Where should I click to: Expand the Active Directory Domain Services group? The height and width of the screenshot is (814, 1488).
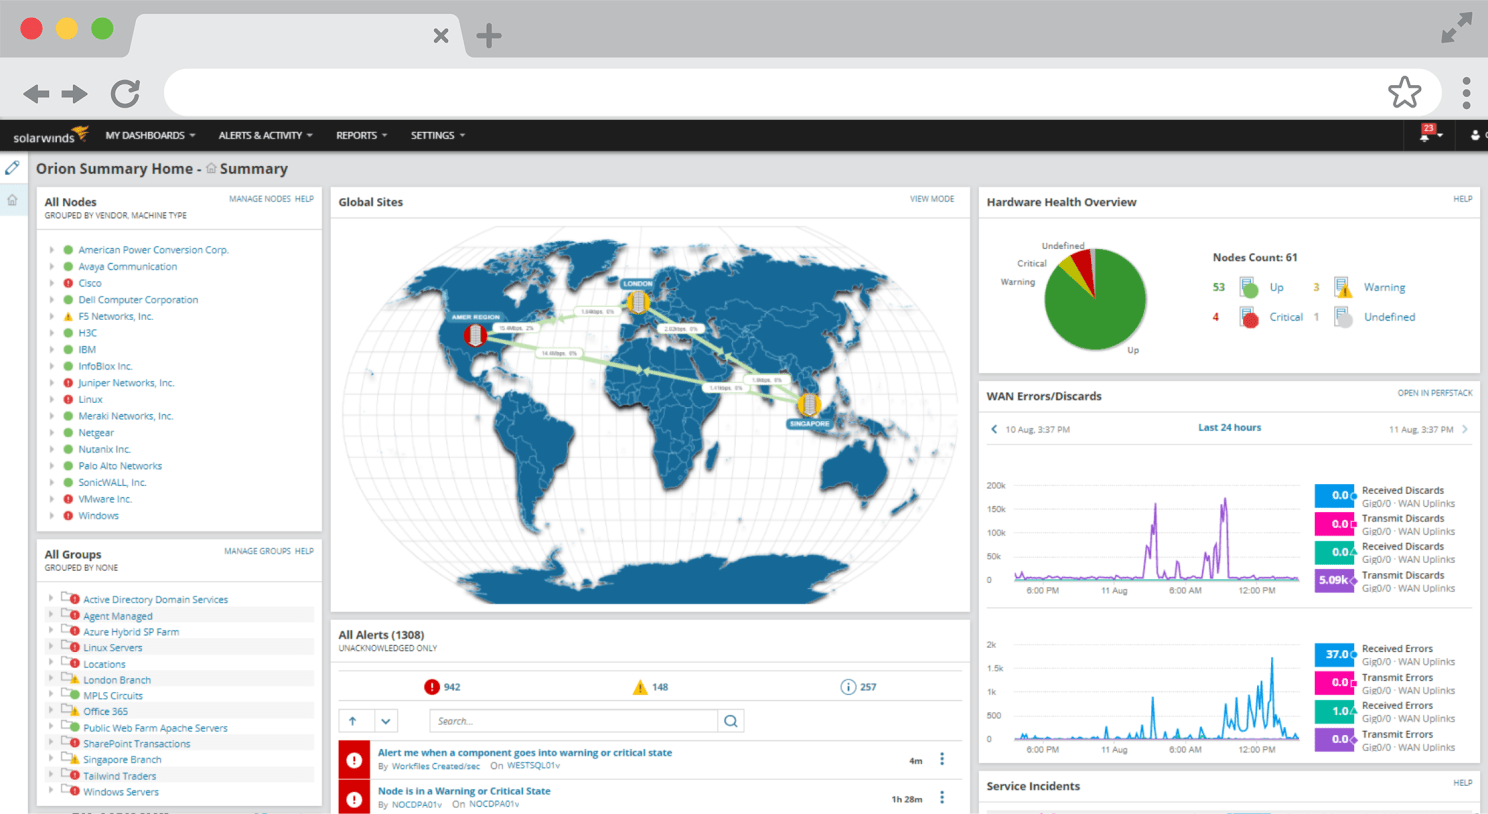click(51, 599)
